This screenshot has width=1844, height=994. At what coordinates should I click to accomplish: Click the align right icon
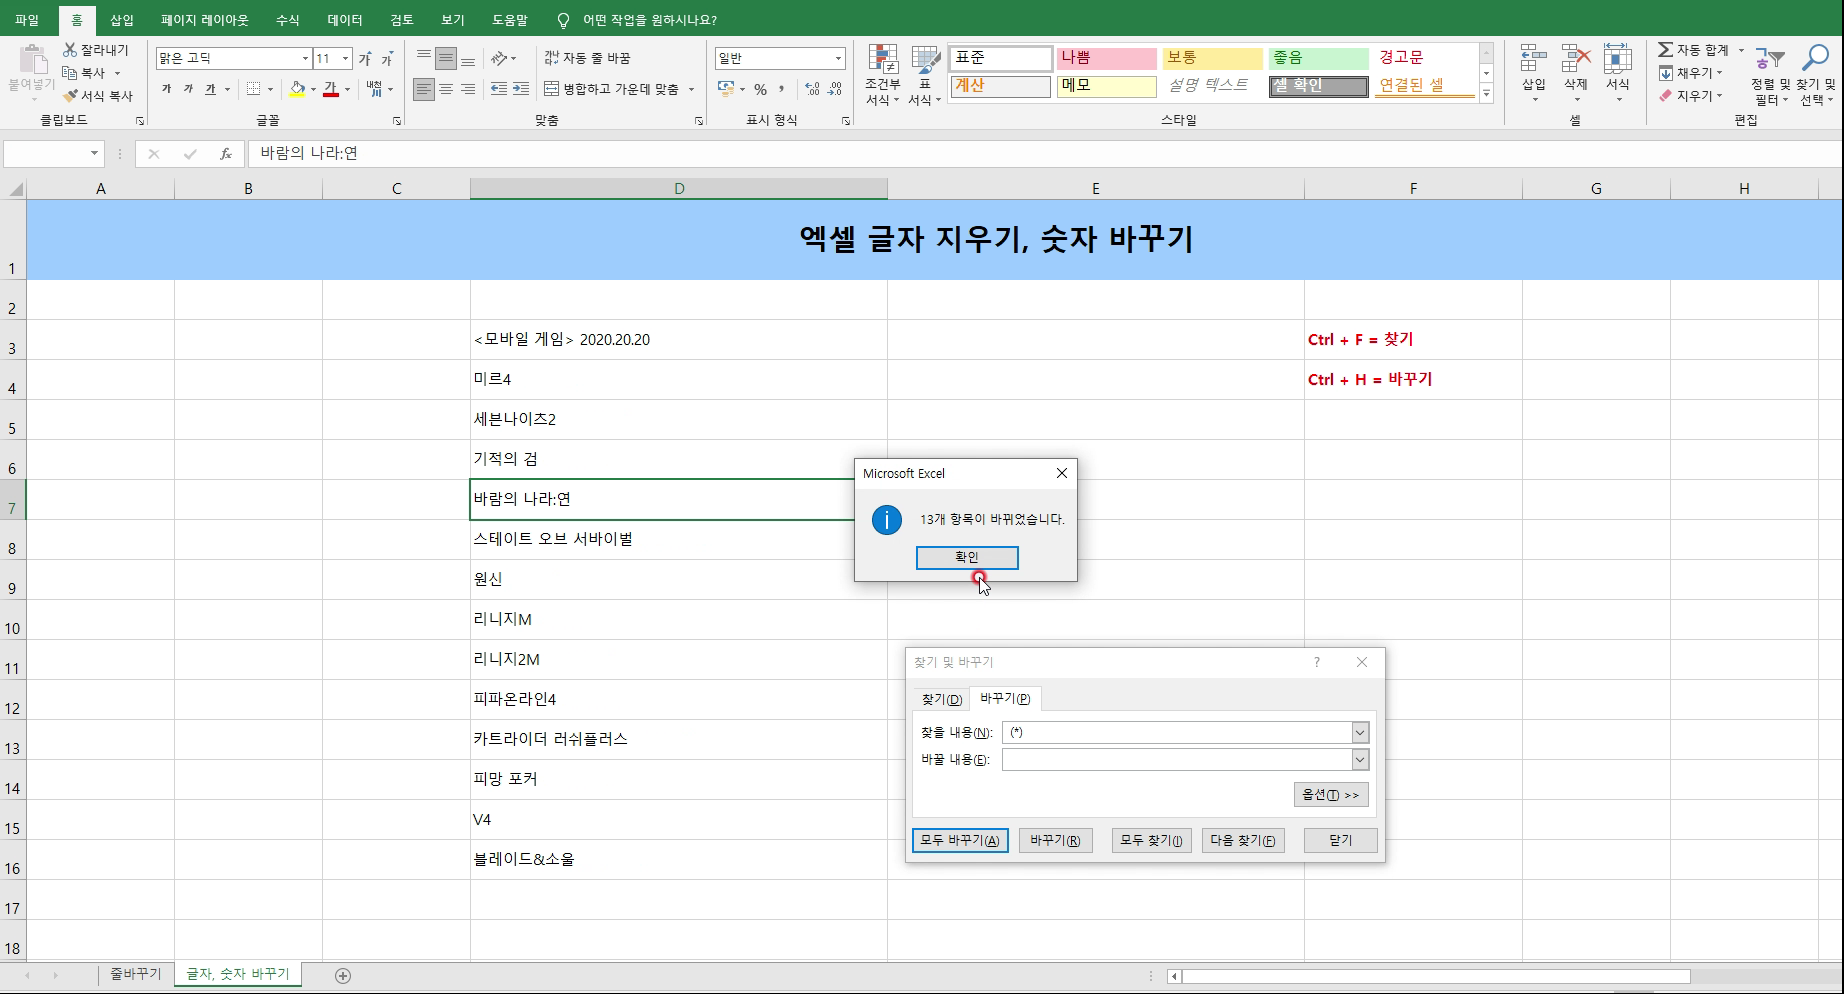click(x=468, y=89)
